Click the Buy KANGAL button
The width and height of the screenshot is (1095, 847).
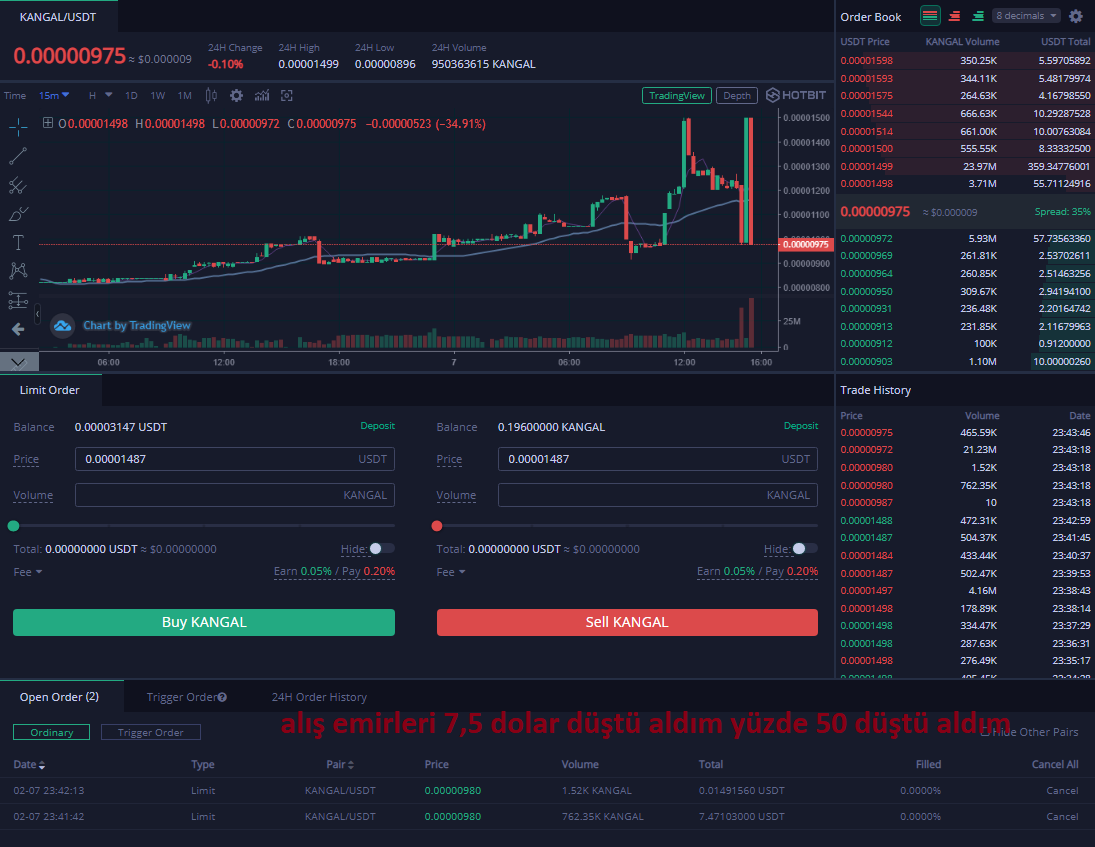[x=204, y=622]
